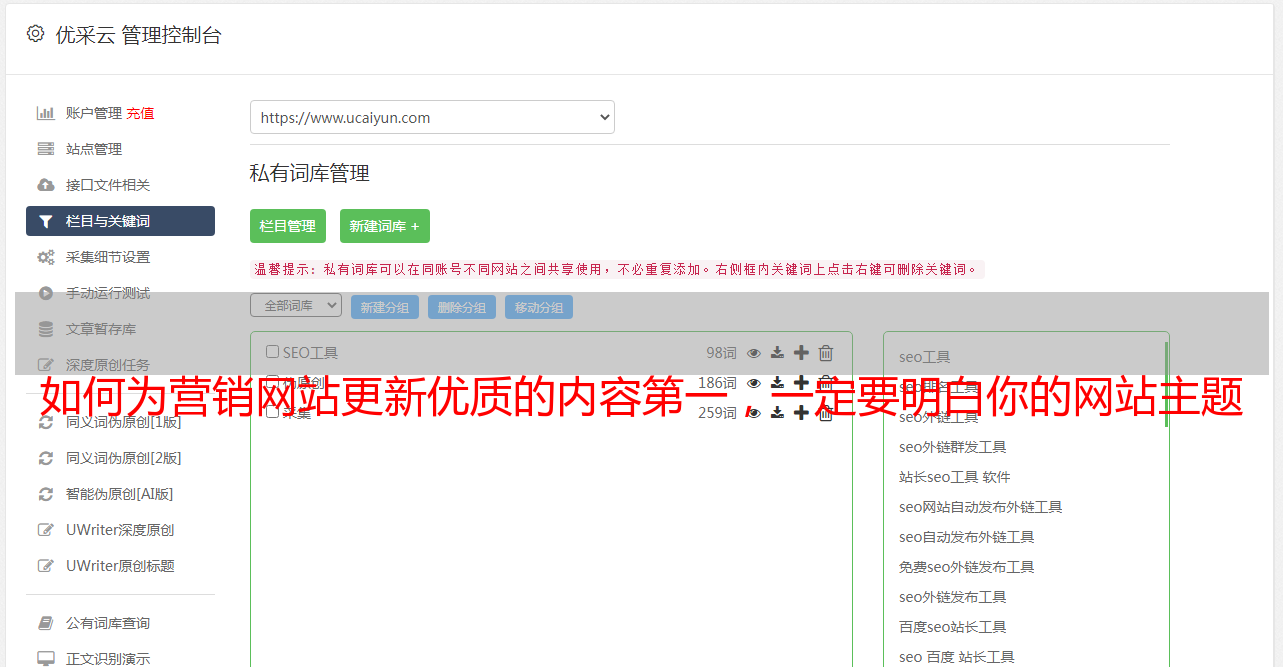Click the database icon for 文章暂存库
The width and height of the screenshot is (1283, 667).
(x=46, y=329)
